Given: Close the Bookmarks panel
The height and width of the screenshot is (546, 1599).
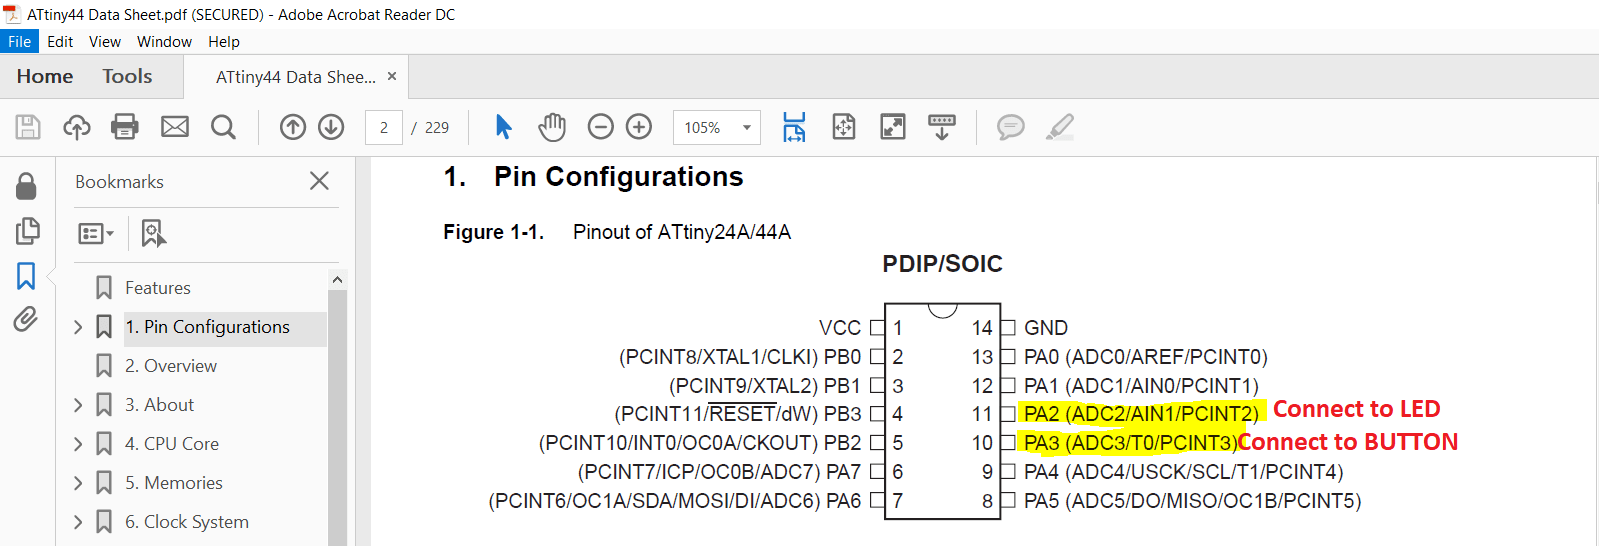Looking at the screenshot, I should pos(319,181).
